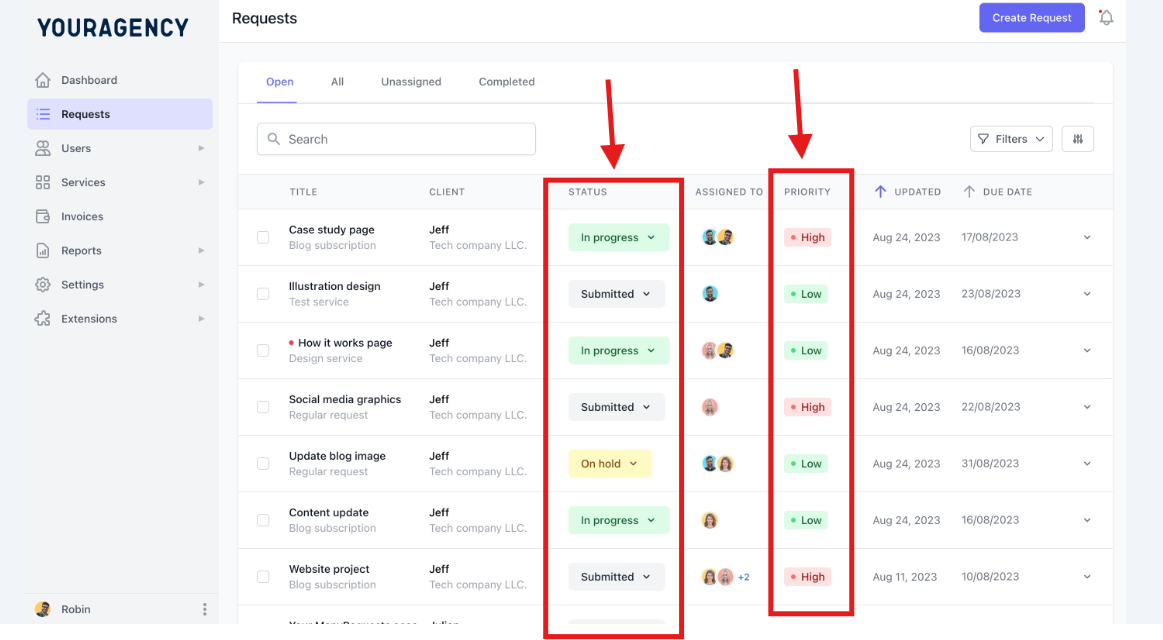Click the Search input field

click(396, 139)
